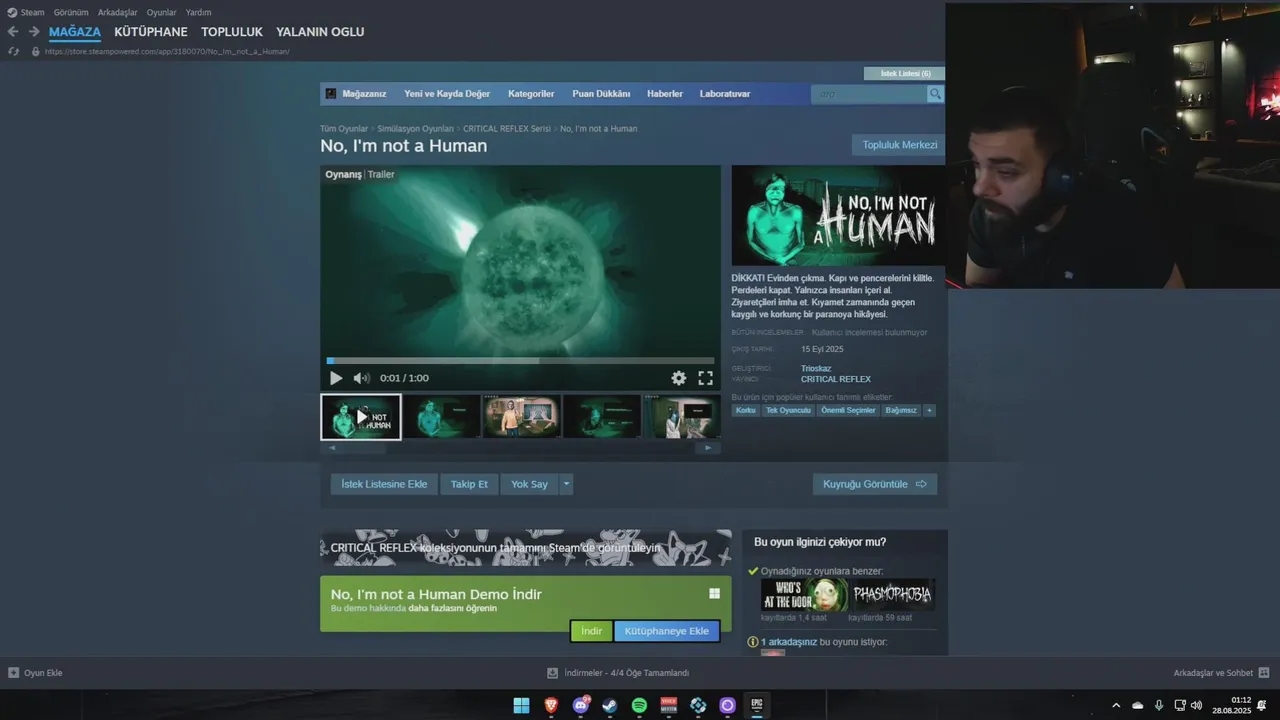This screenshot has height=720, width=1280.
Task: Add game with İstek Listesine Ekle
Action: point(384,484)
